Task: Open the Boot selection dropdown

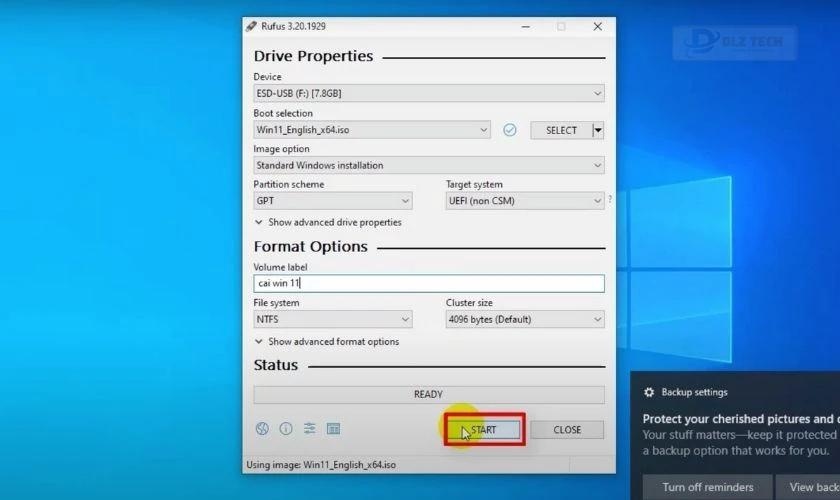Action: (372, 130)
